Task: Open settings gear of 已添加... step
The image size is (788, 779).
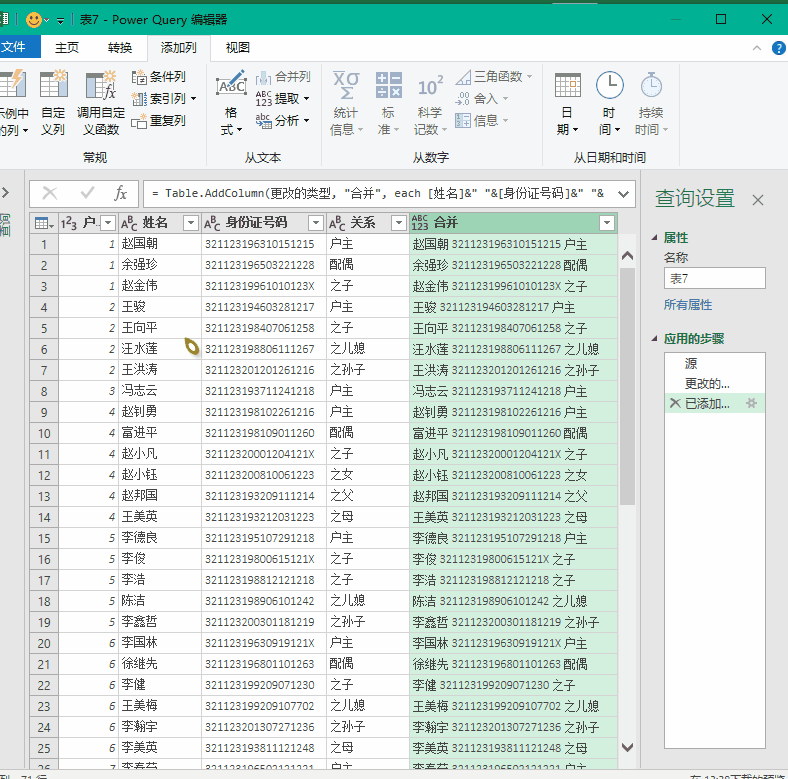Action: (751, 403)
